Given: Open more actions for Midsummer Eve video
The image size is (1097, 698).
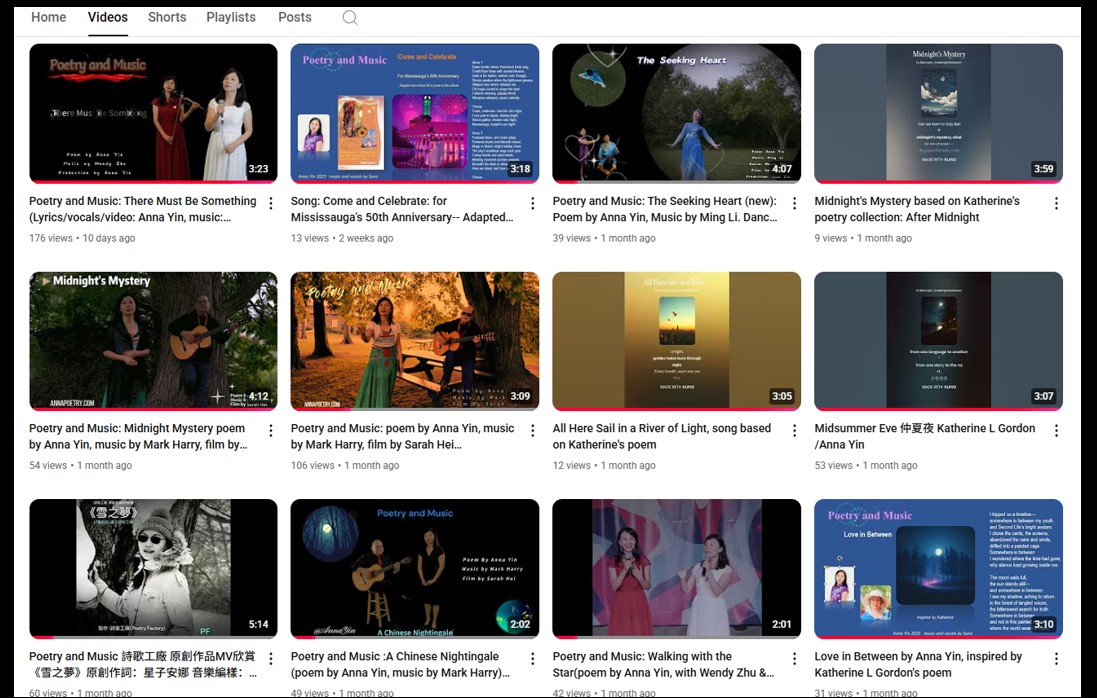Looking at the screenshot, I should 1056,431.
